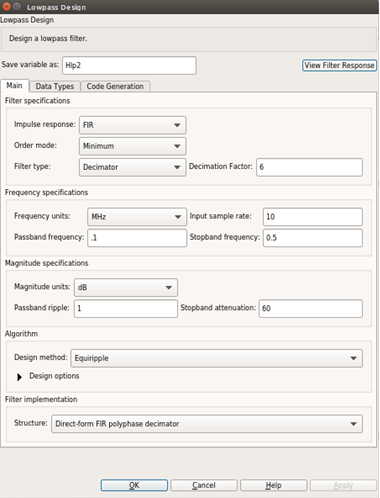
Task: Open the Impulse response dropdown
Action: tap(132, 125)
